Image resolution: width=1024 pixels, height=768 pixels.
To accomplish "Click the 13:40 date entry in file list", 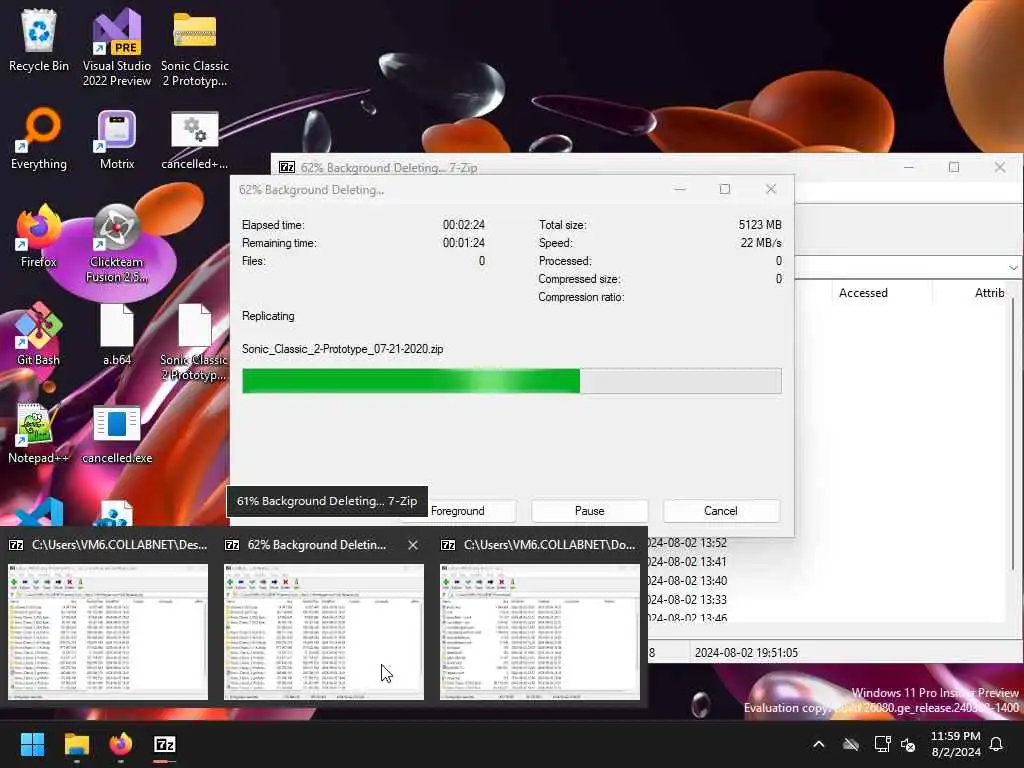I will coord(686,581).
